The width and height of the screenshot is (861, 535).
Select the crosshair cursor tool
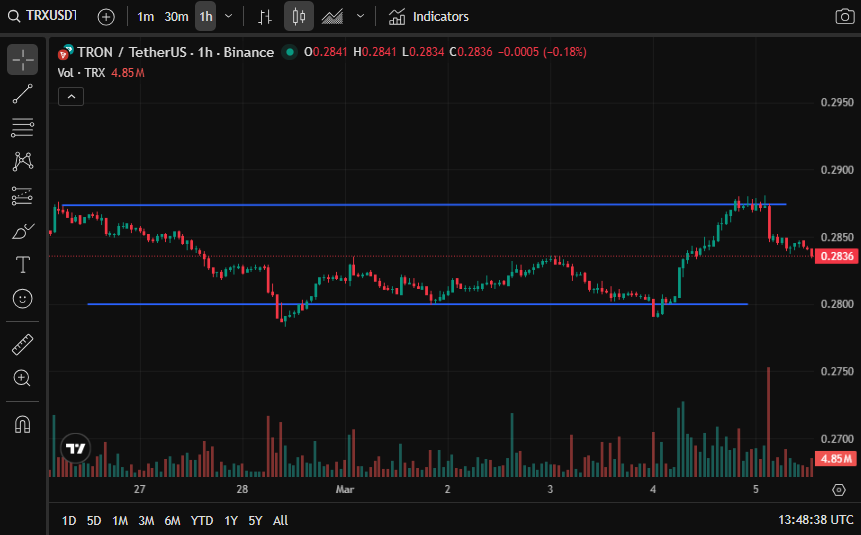[23, 59]
